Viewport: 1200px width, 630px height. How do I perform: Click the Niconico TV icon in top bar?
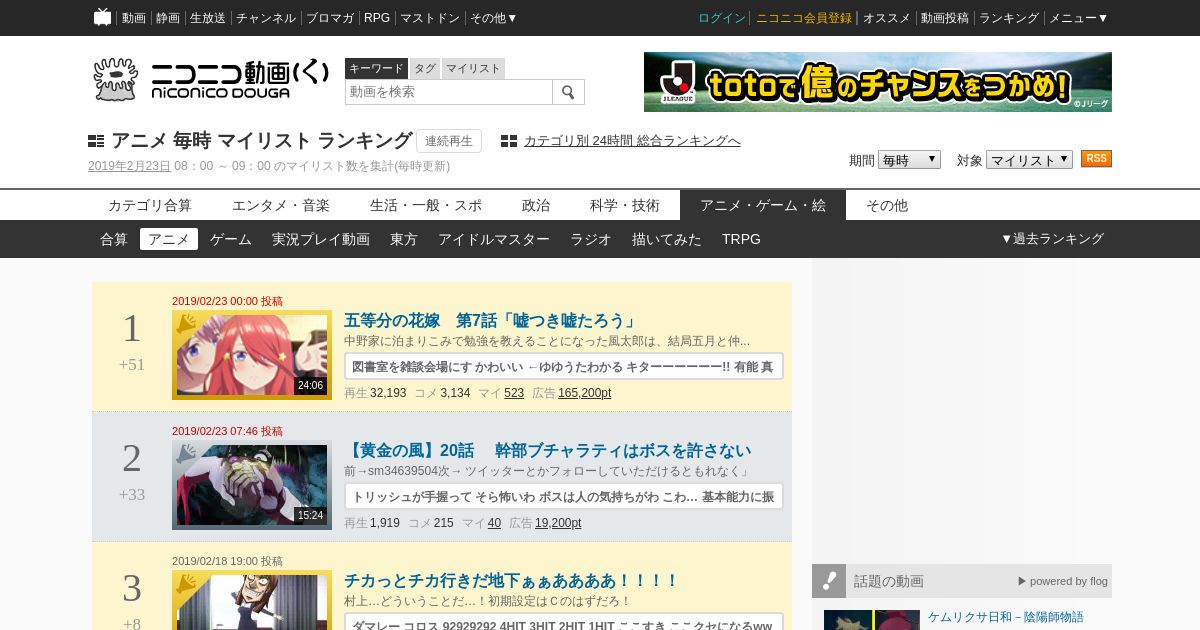[x=102, y=17]
